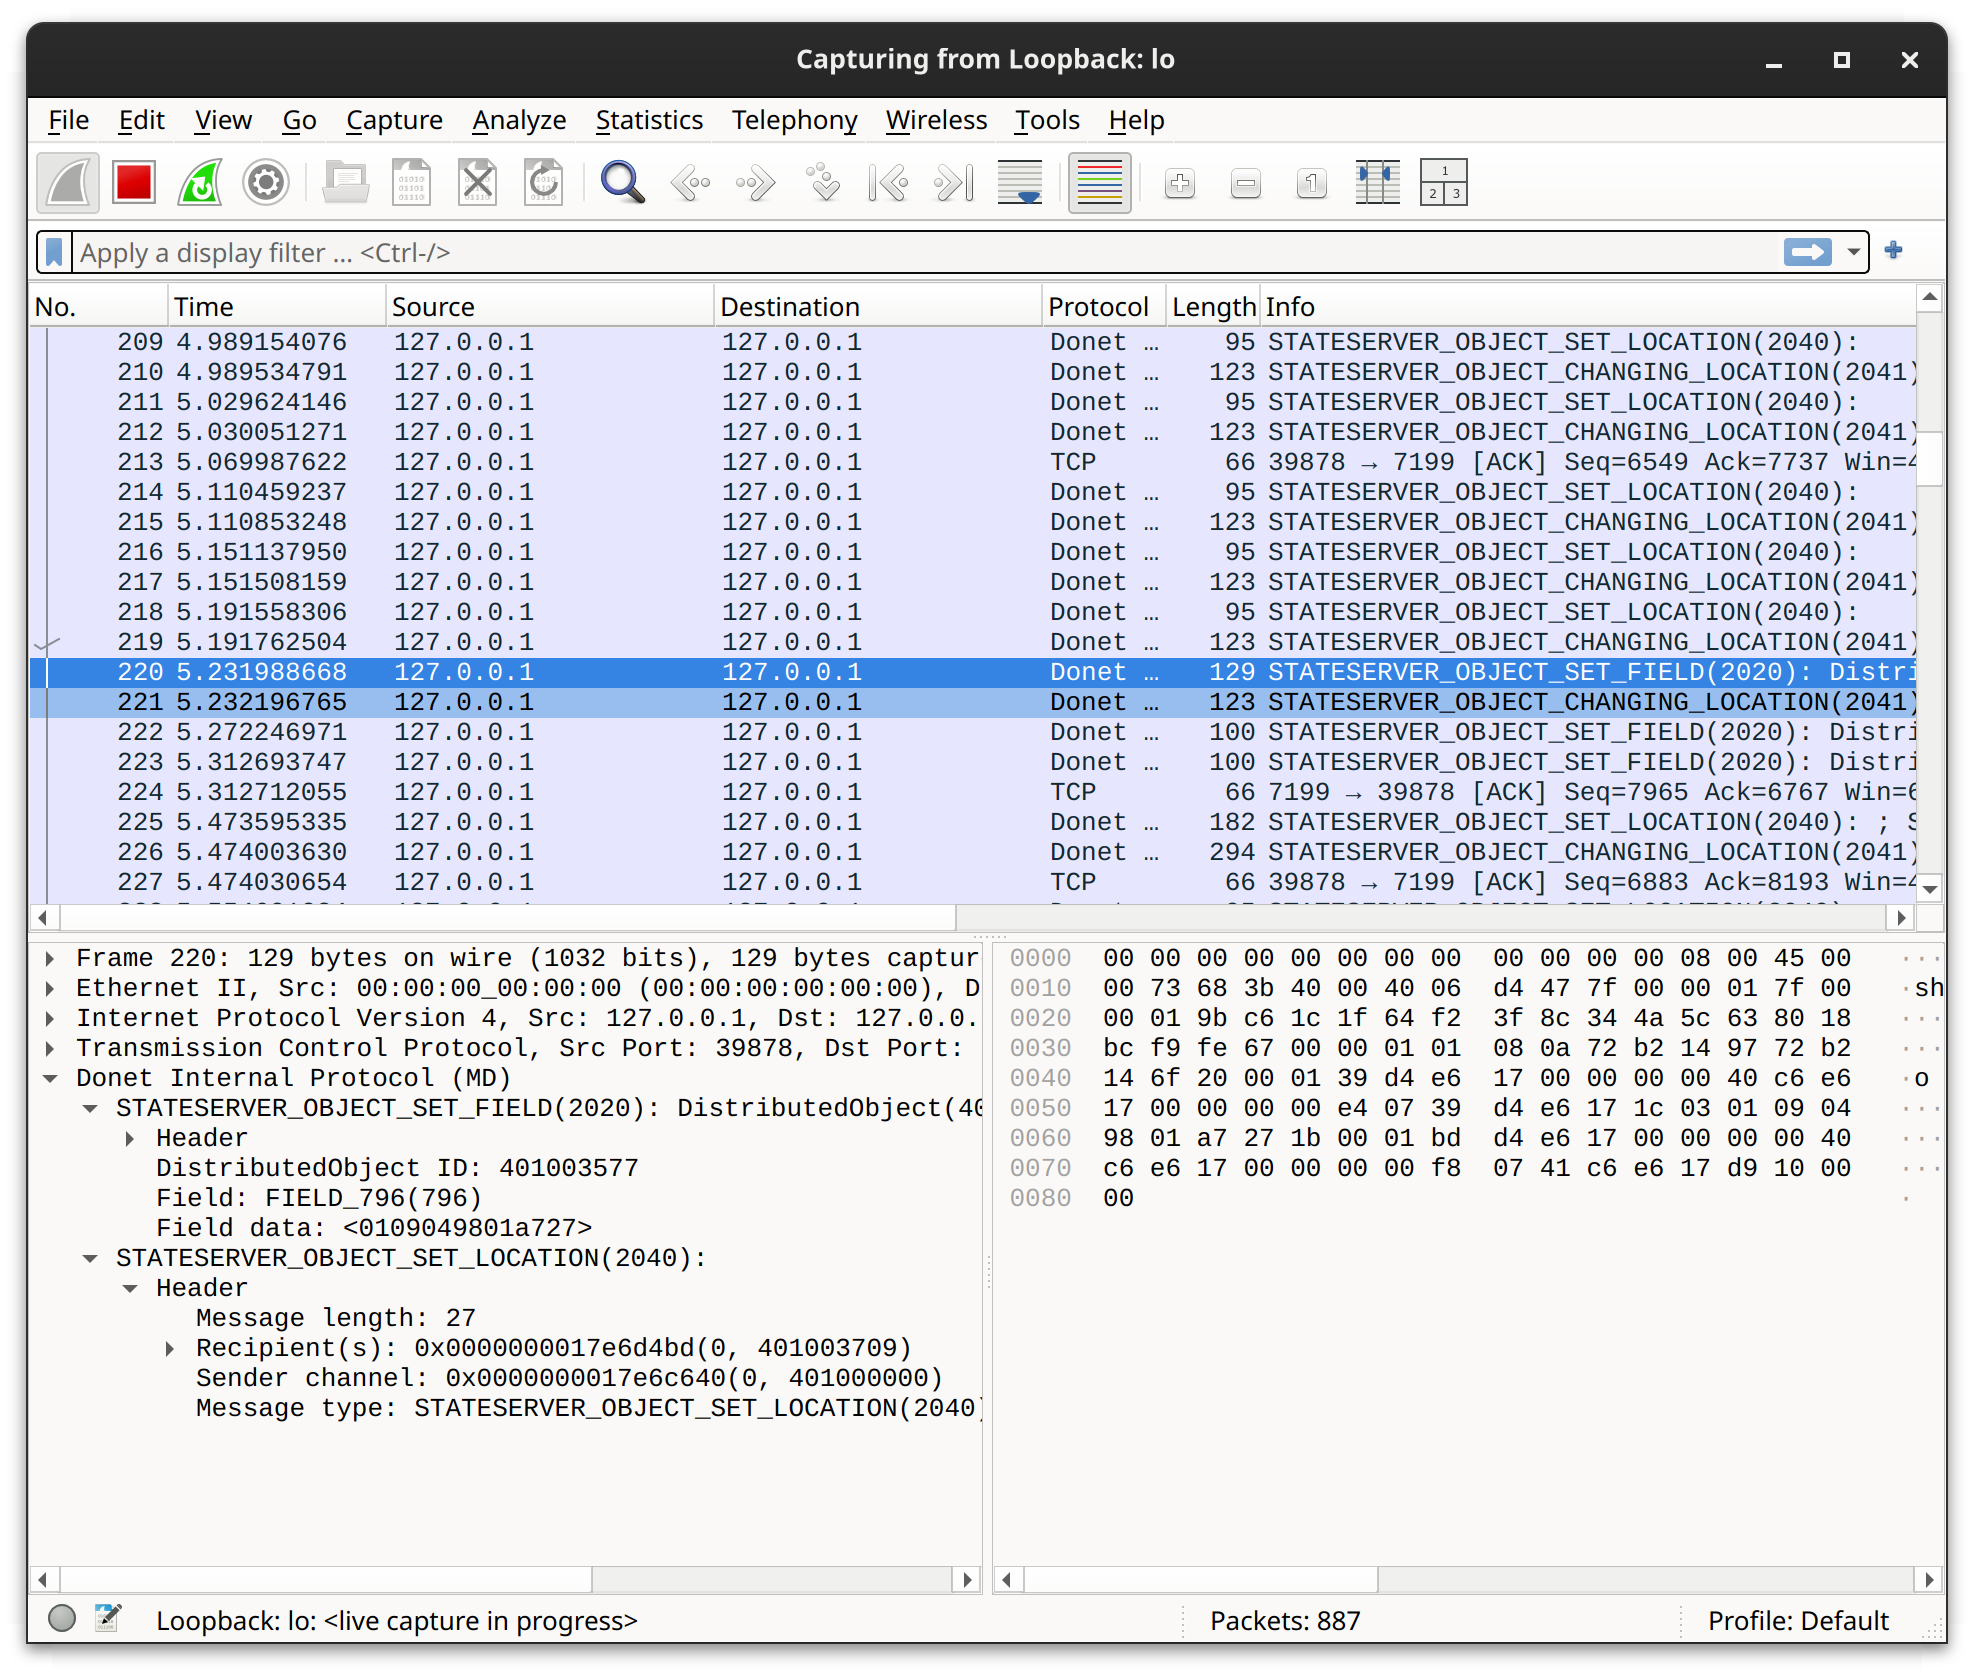Open the Statistics menu
Viewport: 1974px width, 1676px height.
tap(645, 118)
